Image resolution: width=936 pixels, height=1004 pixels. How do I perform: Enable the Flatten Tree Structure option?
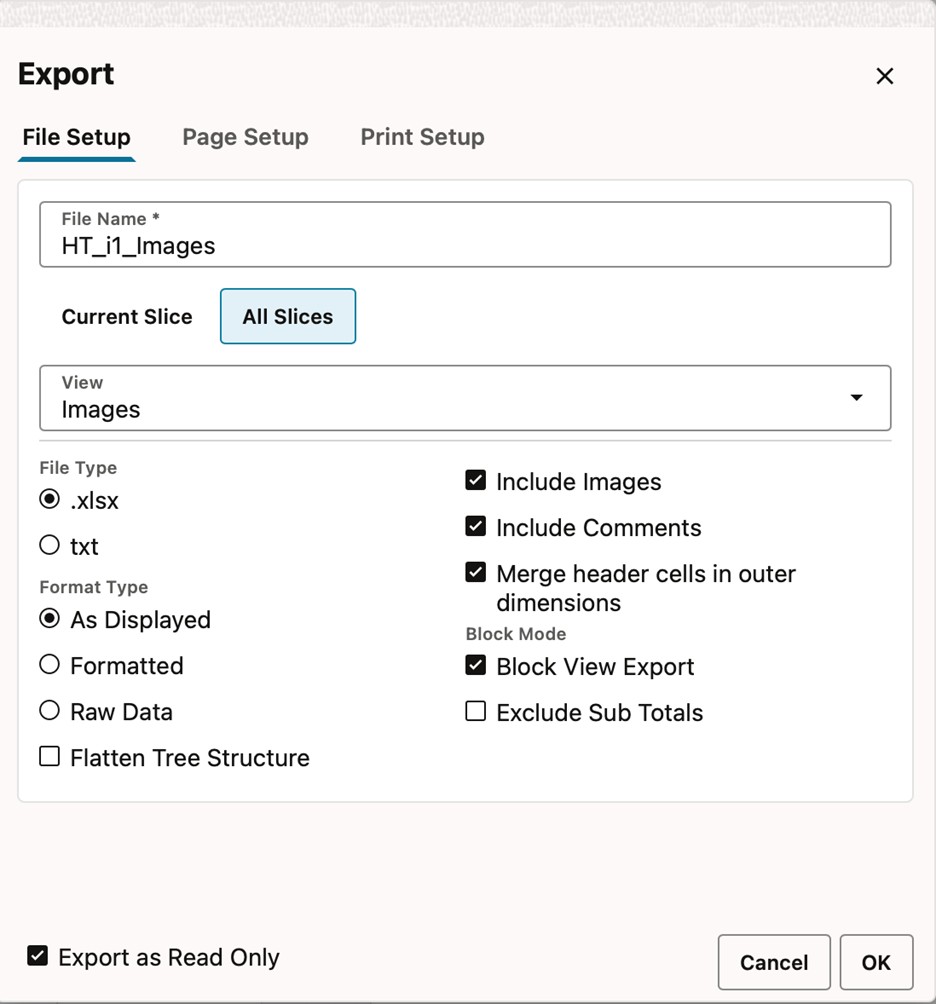49,756
